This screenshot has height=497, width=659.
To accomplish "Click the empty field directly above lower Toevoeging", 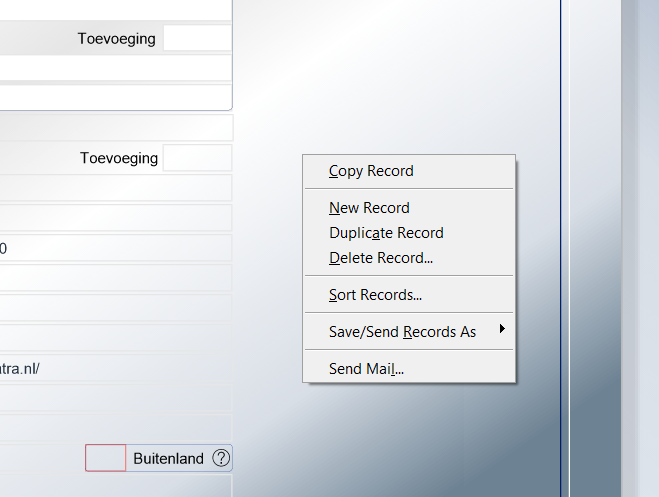I will [115, 128].
